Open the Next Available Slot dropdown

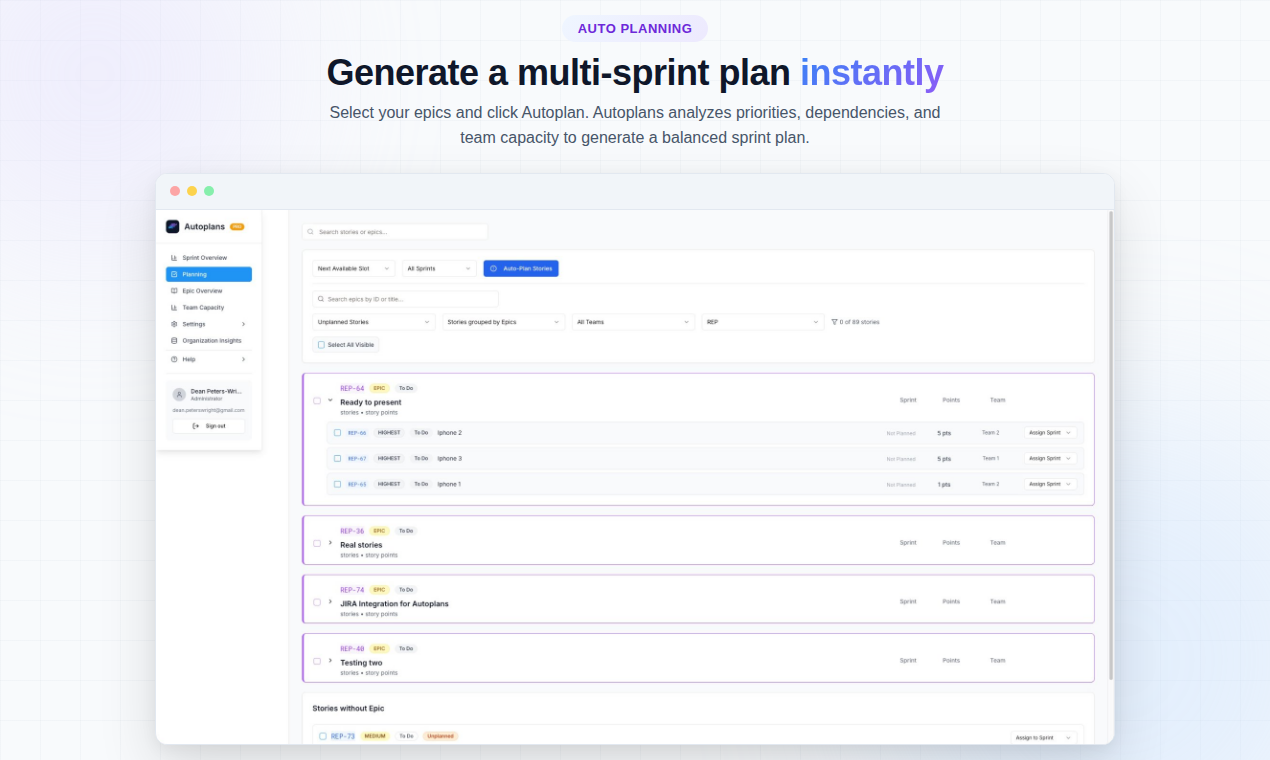pyautogui.click(x=353, y=268)
